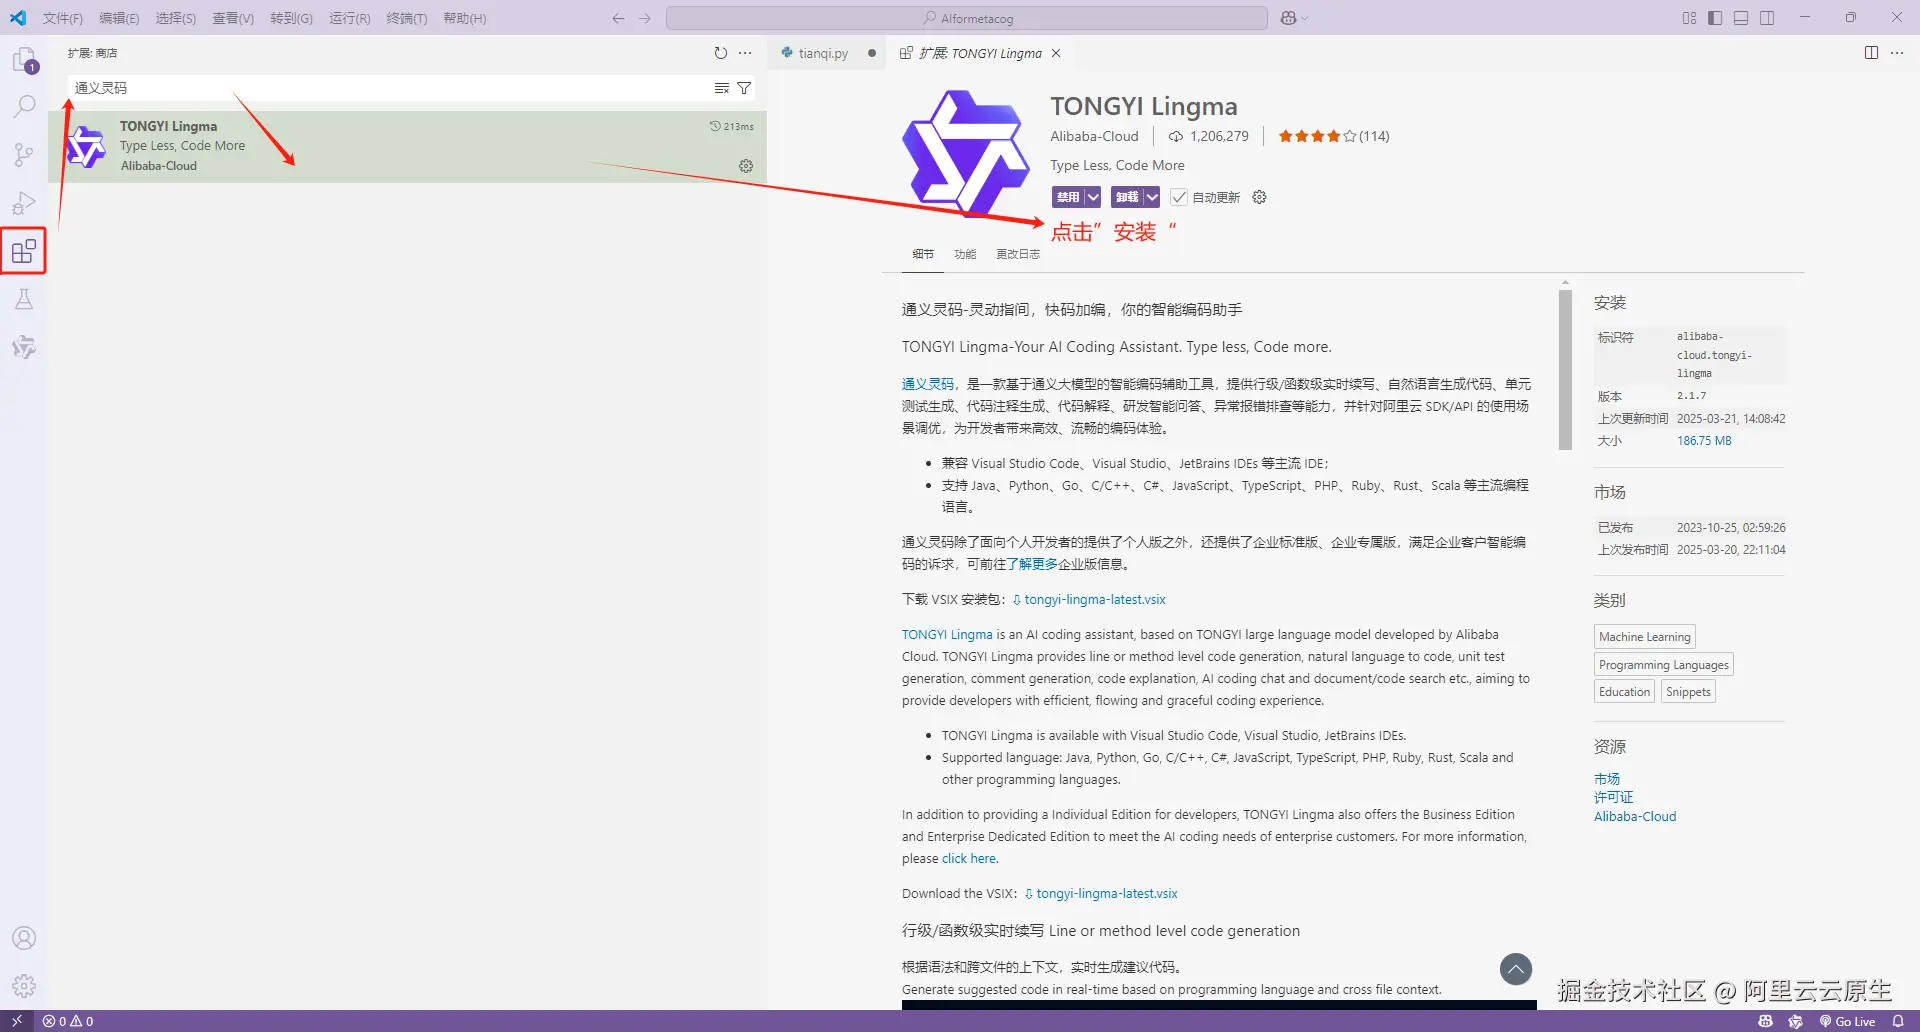Open the Alibaba-Cloud publisher link under the title
Viewport: 1920px width, 1032px height.
pos(1094,136)
